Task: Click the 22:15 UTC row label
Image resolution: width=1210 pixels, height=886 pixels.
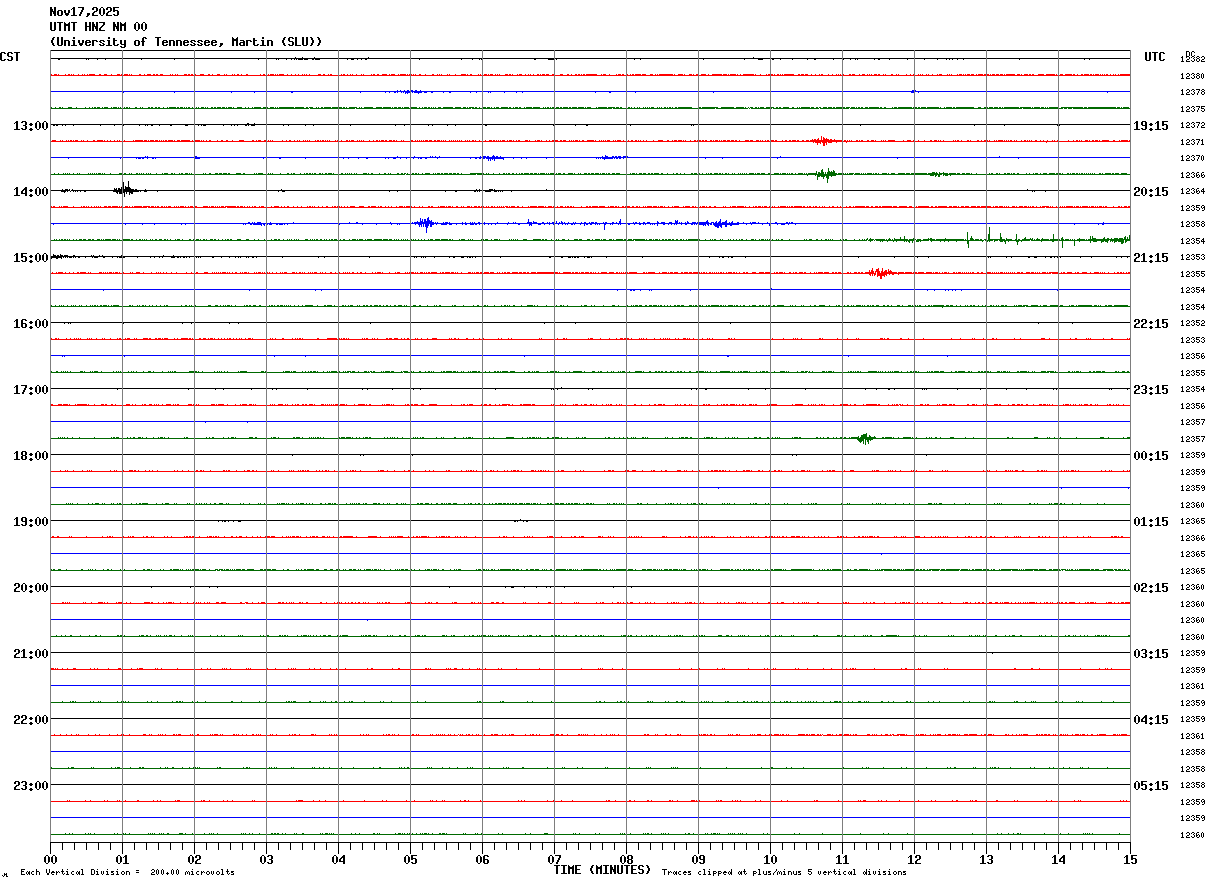Action: coord(1150,324)
